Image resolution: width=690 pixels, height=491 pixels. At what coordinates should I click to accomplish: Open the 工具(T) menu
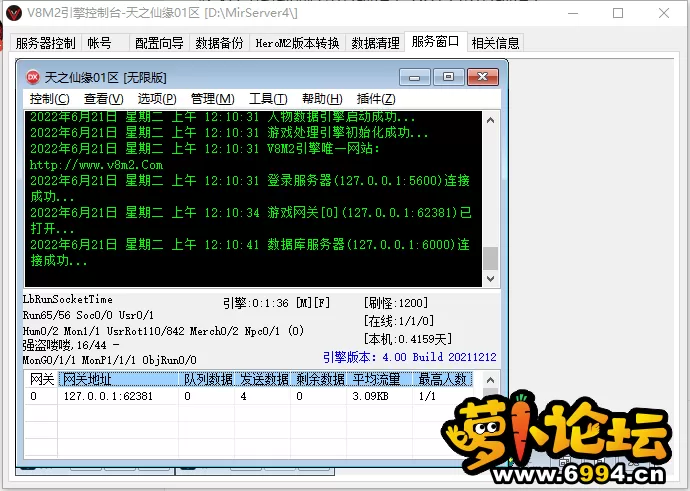(268, 99)
